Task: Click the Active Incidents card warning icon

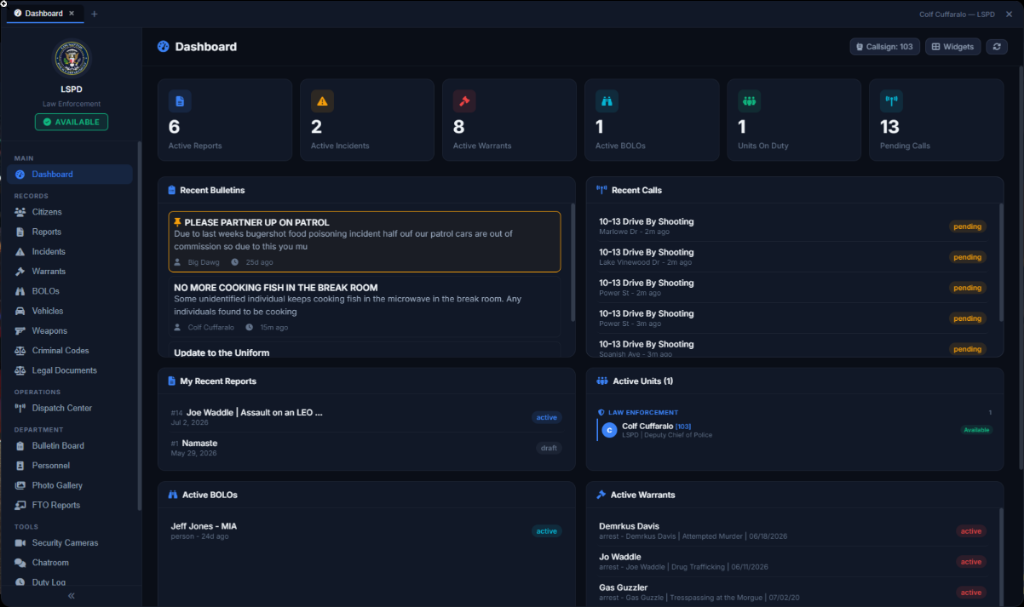Action: (322, 101)
